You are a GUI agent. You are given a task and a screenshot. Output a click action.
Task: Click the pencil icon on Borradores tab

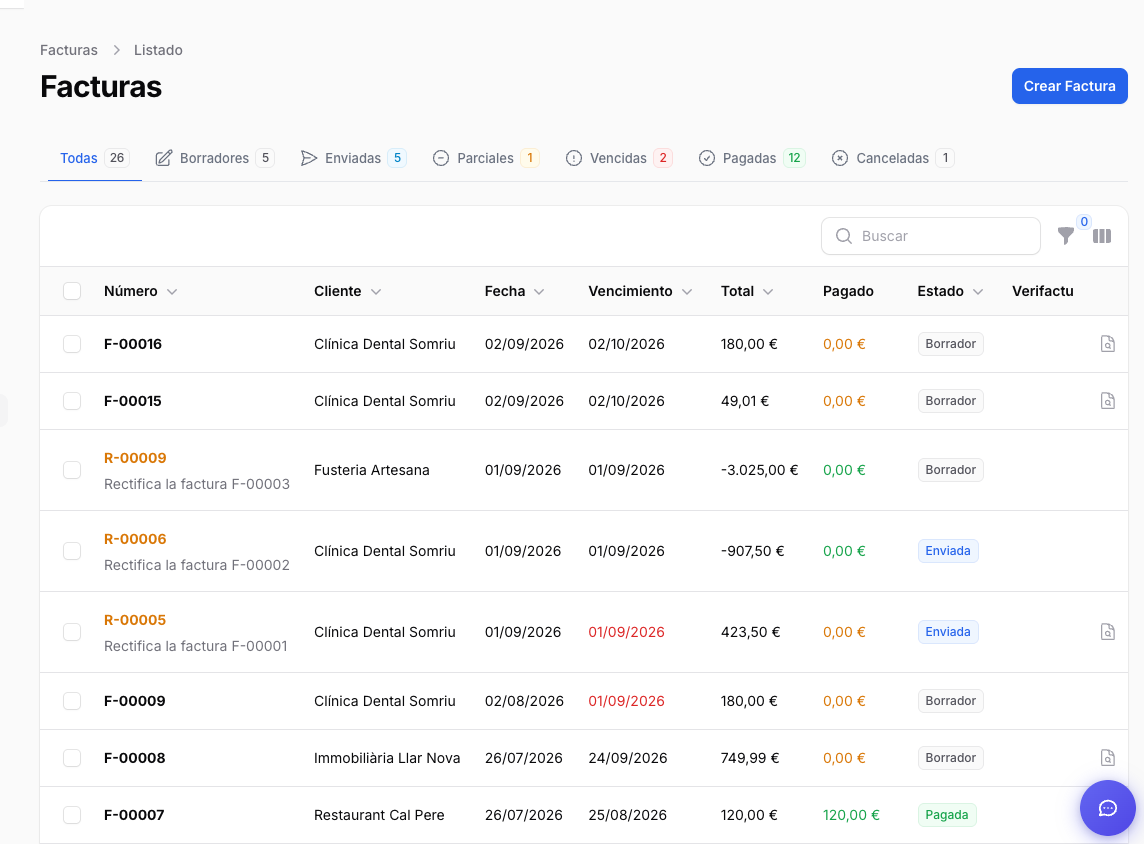163,158
